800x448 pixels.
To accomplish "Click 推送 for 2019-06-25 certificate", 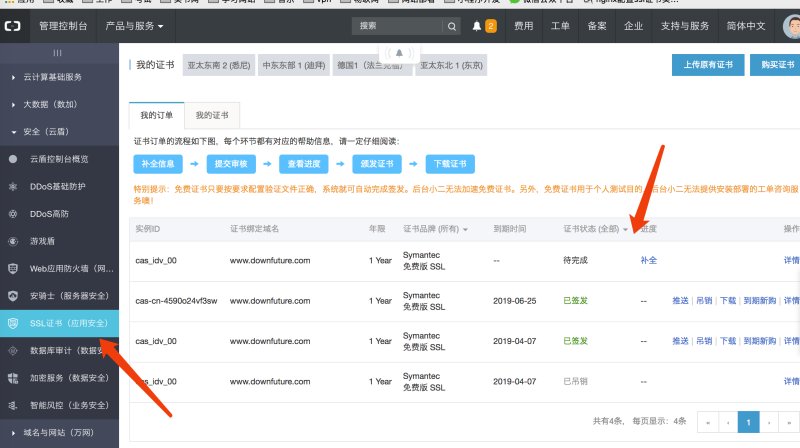I will (680, 301).
